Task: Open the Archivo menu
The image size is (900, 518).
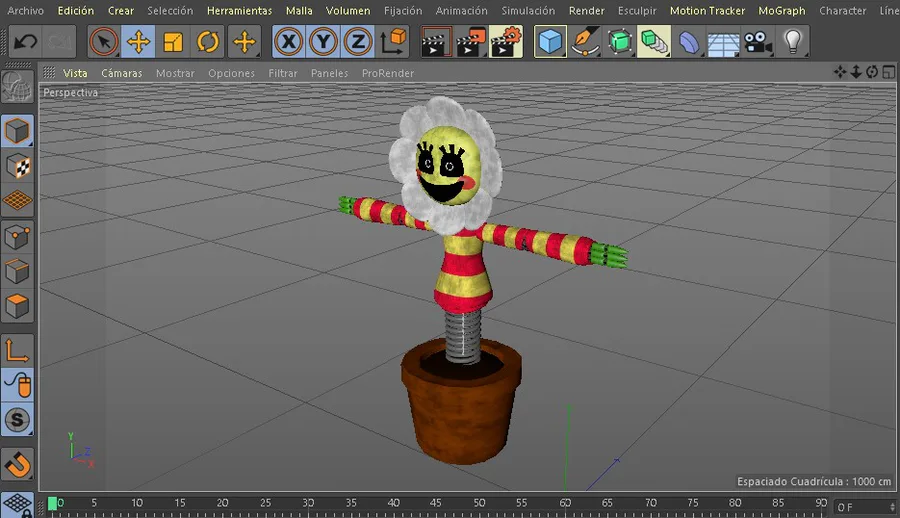Action: pos(25,10)
